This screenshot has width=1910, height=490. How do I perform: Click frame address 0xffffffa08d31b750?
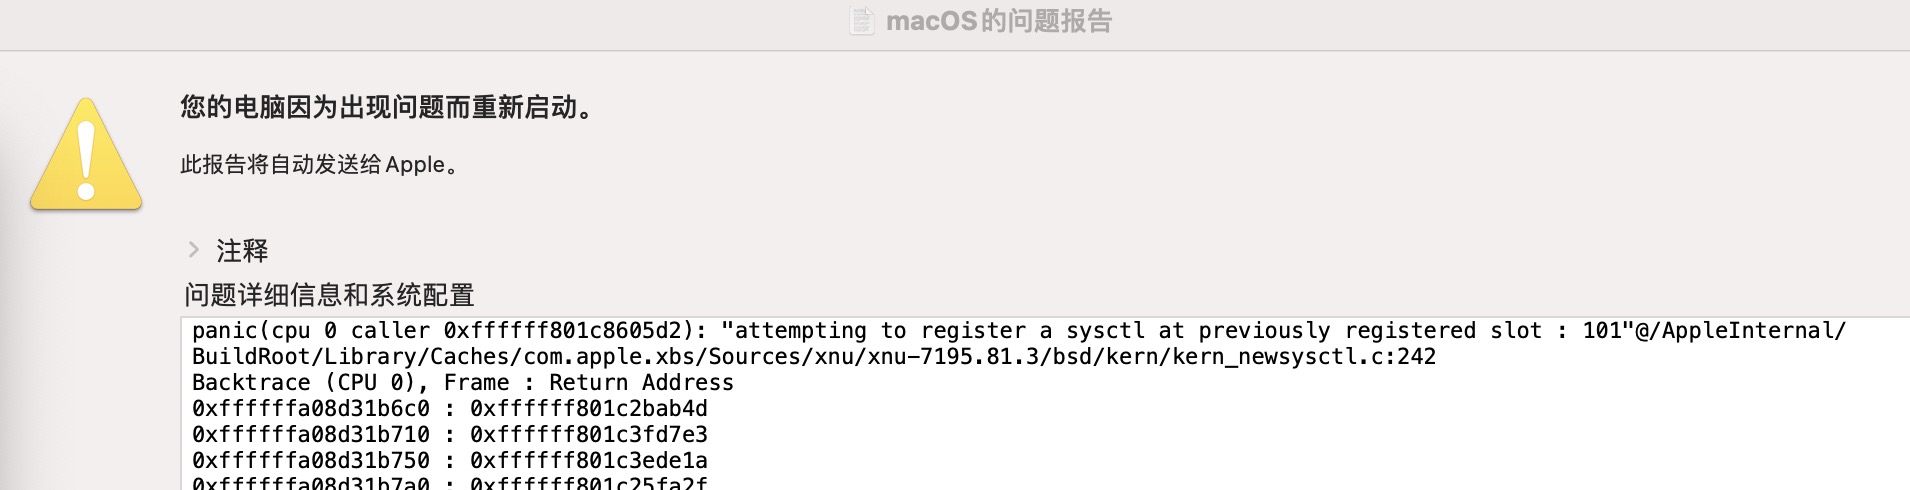[311, 461]
